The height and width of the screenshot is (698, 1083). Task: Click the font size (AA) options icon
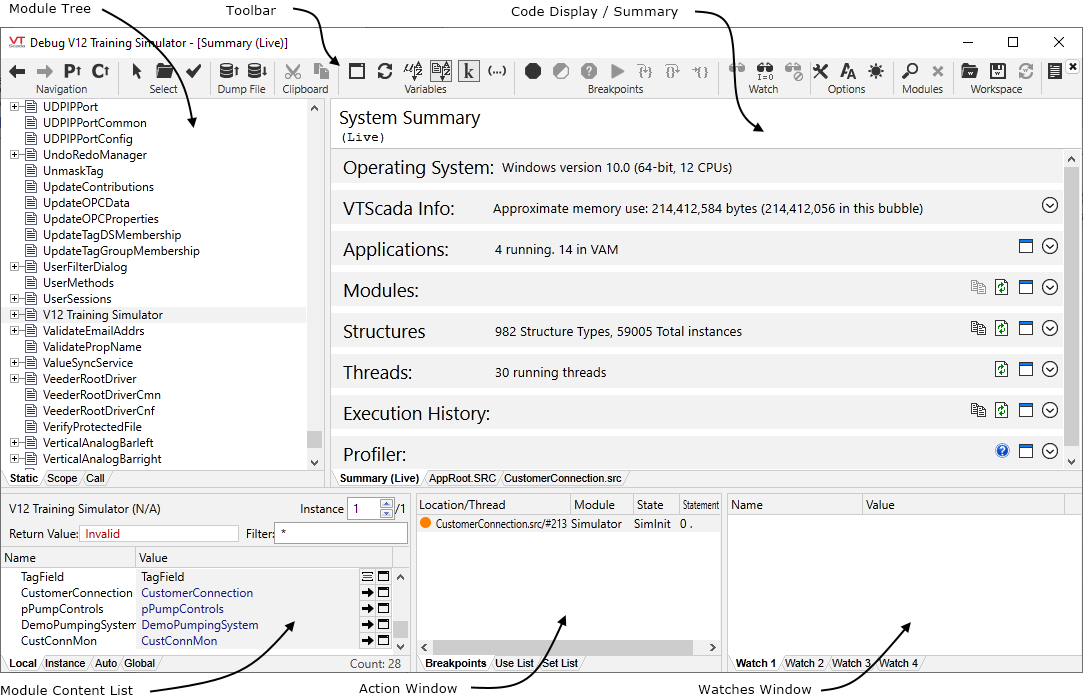coord(848,71)
